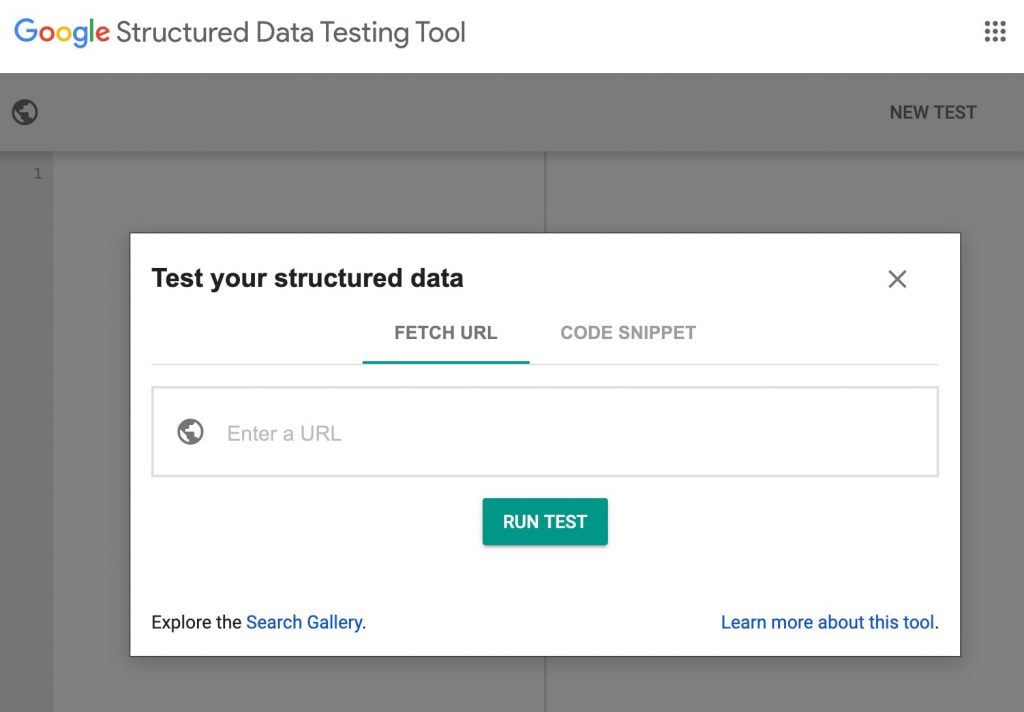Open the Search Gallery link
This screenshot has height=712, width=1024.
tap(304, 621)
